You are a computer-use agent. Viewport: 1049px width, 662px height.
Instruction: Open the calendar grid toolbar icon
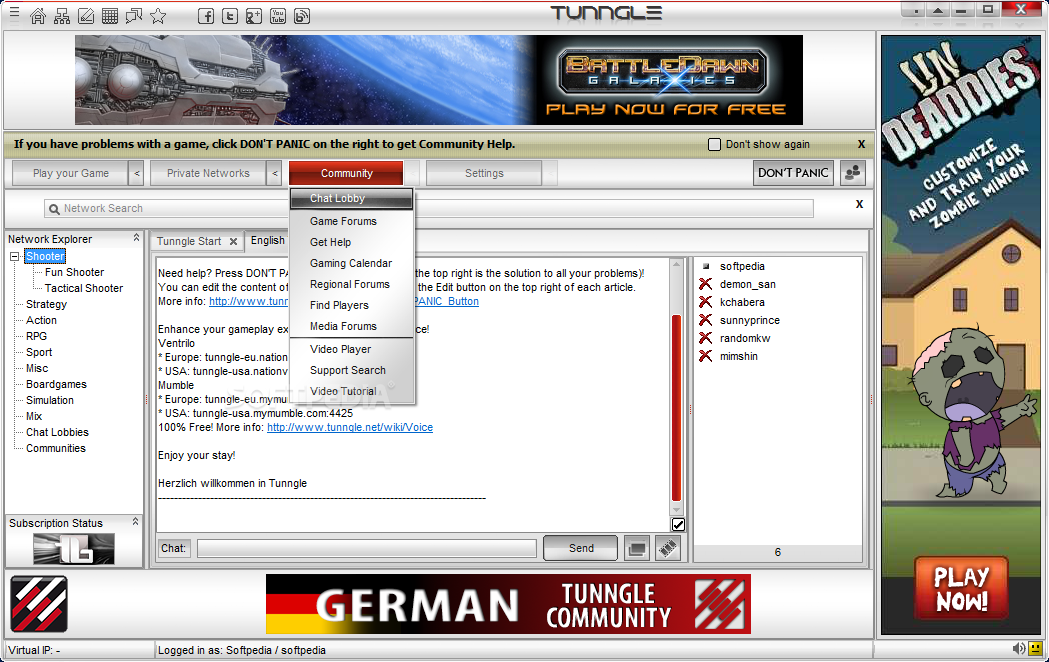click(x=110, y=16)
